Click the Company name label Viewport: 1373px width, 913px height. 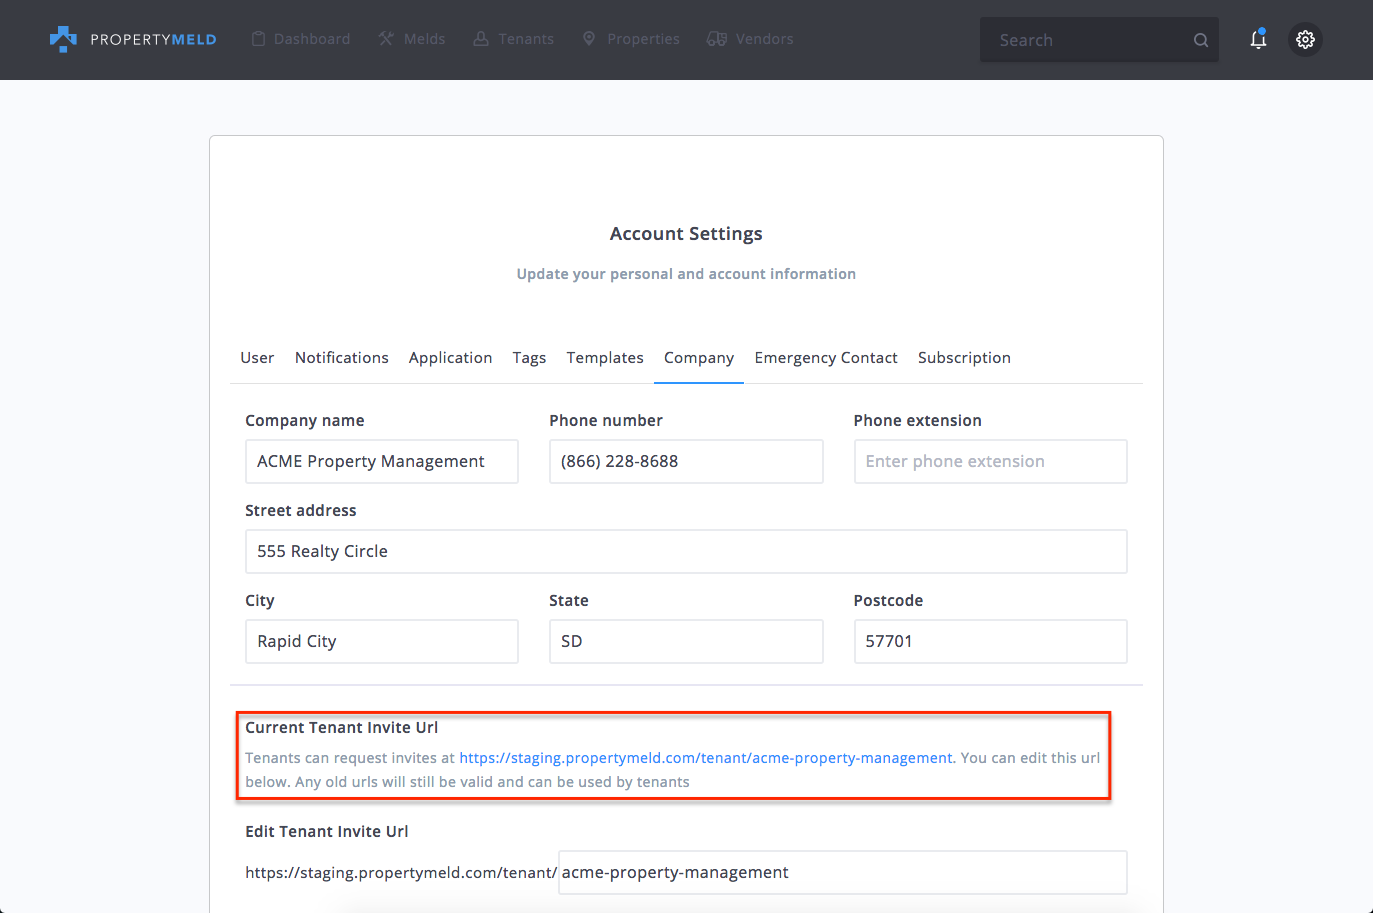click(305, 421)
